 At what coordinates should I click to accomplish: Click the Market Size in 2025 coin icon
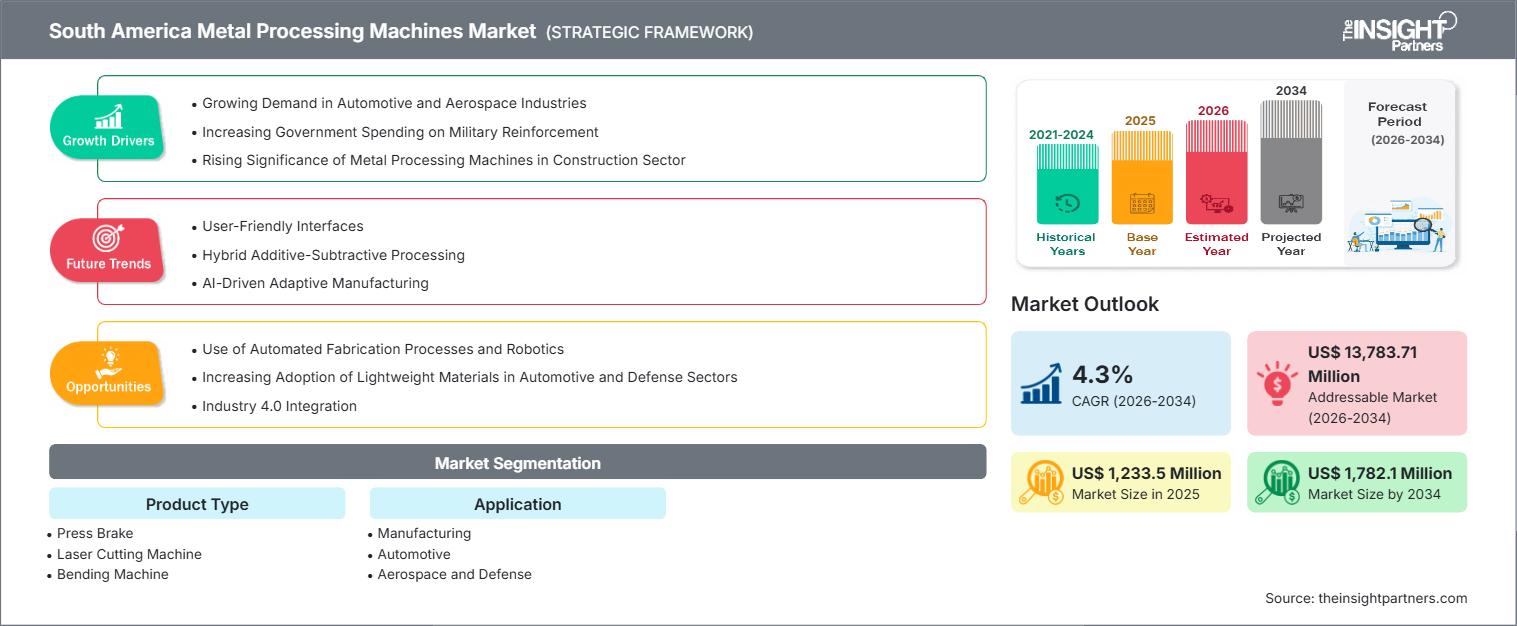click(x=1041, y=482)
